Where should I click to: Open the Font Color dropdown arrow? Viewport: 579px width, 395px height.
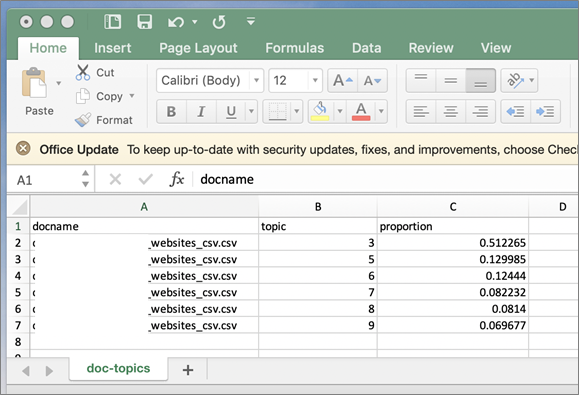pyautogui.click(x=381, y=111)
